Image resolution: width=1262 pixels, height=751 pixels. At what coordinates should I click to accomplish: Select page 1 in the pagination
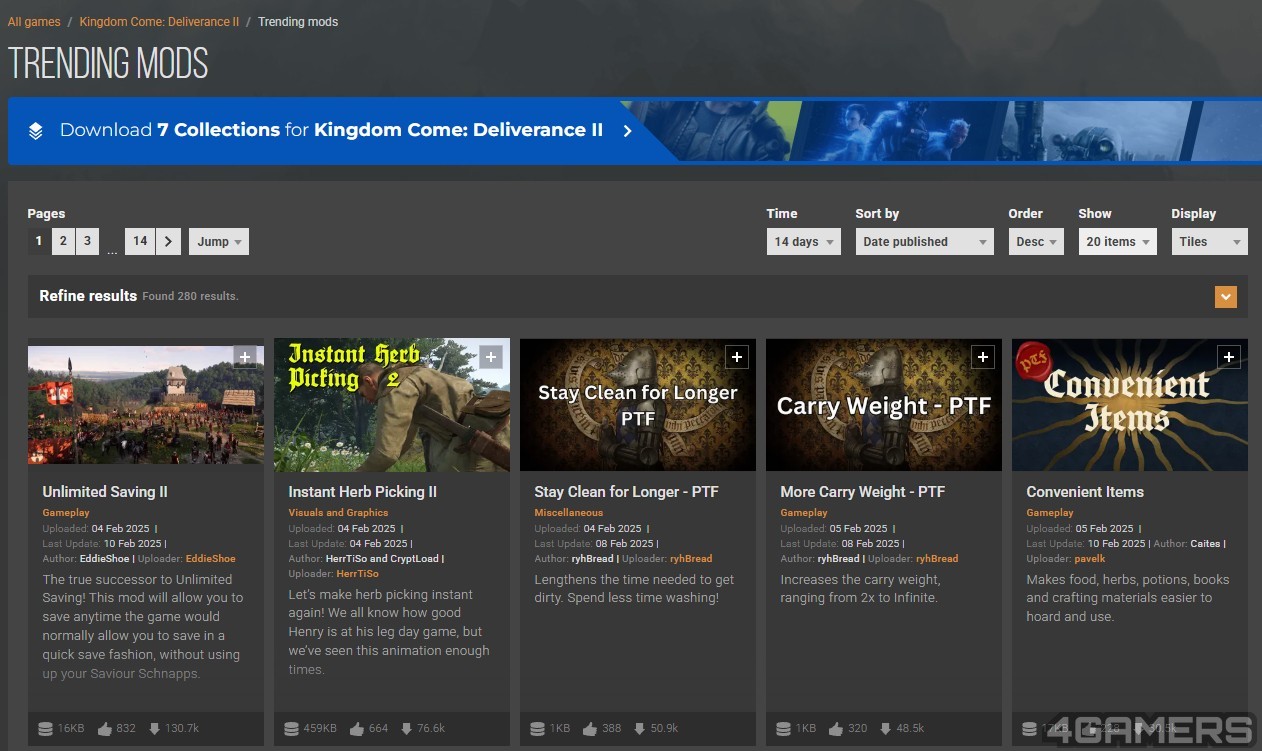(x=39, y=241)
